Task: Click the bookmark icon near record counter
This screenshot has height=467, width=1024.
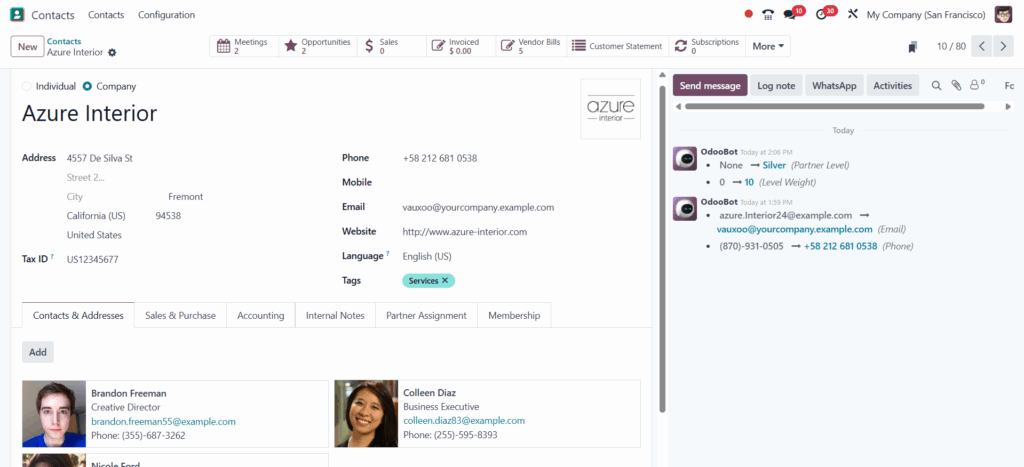Action: click(912, 46)
